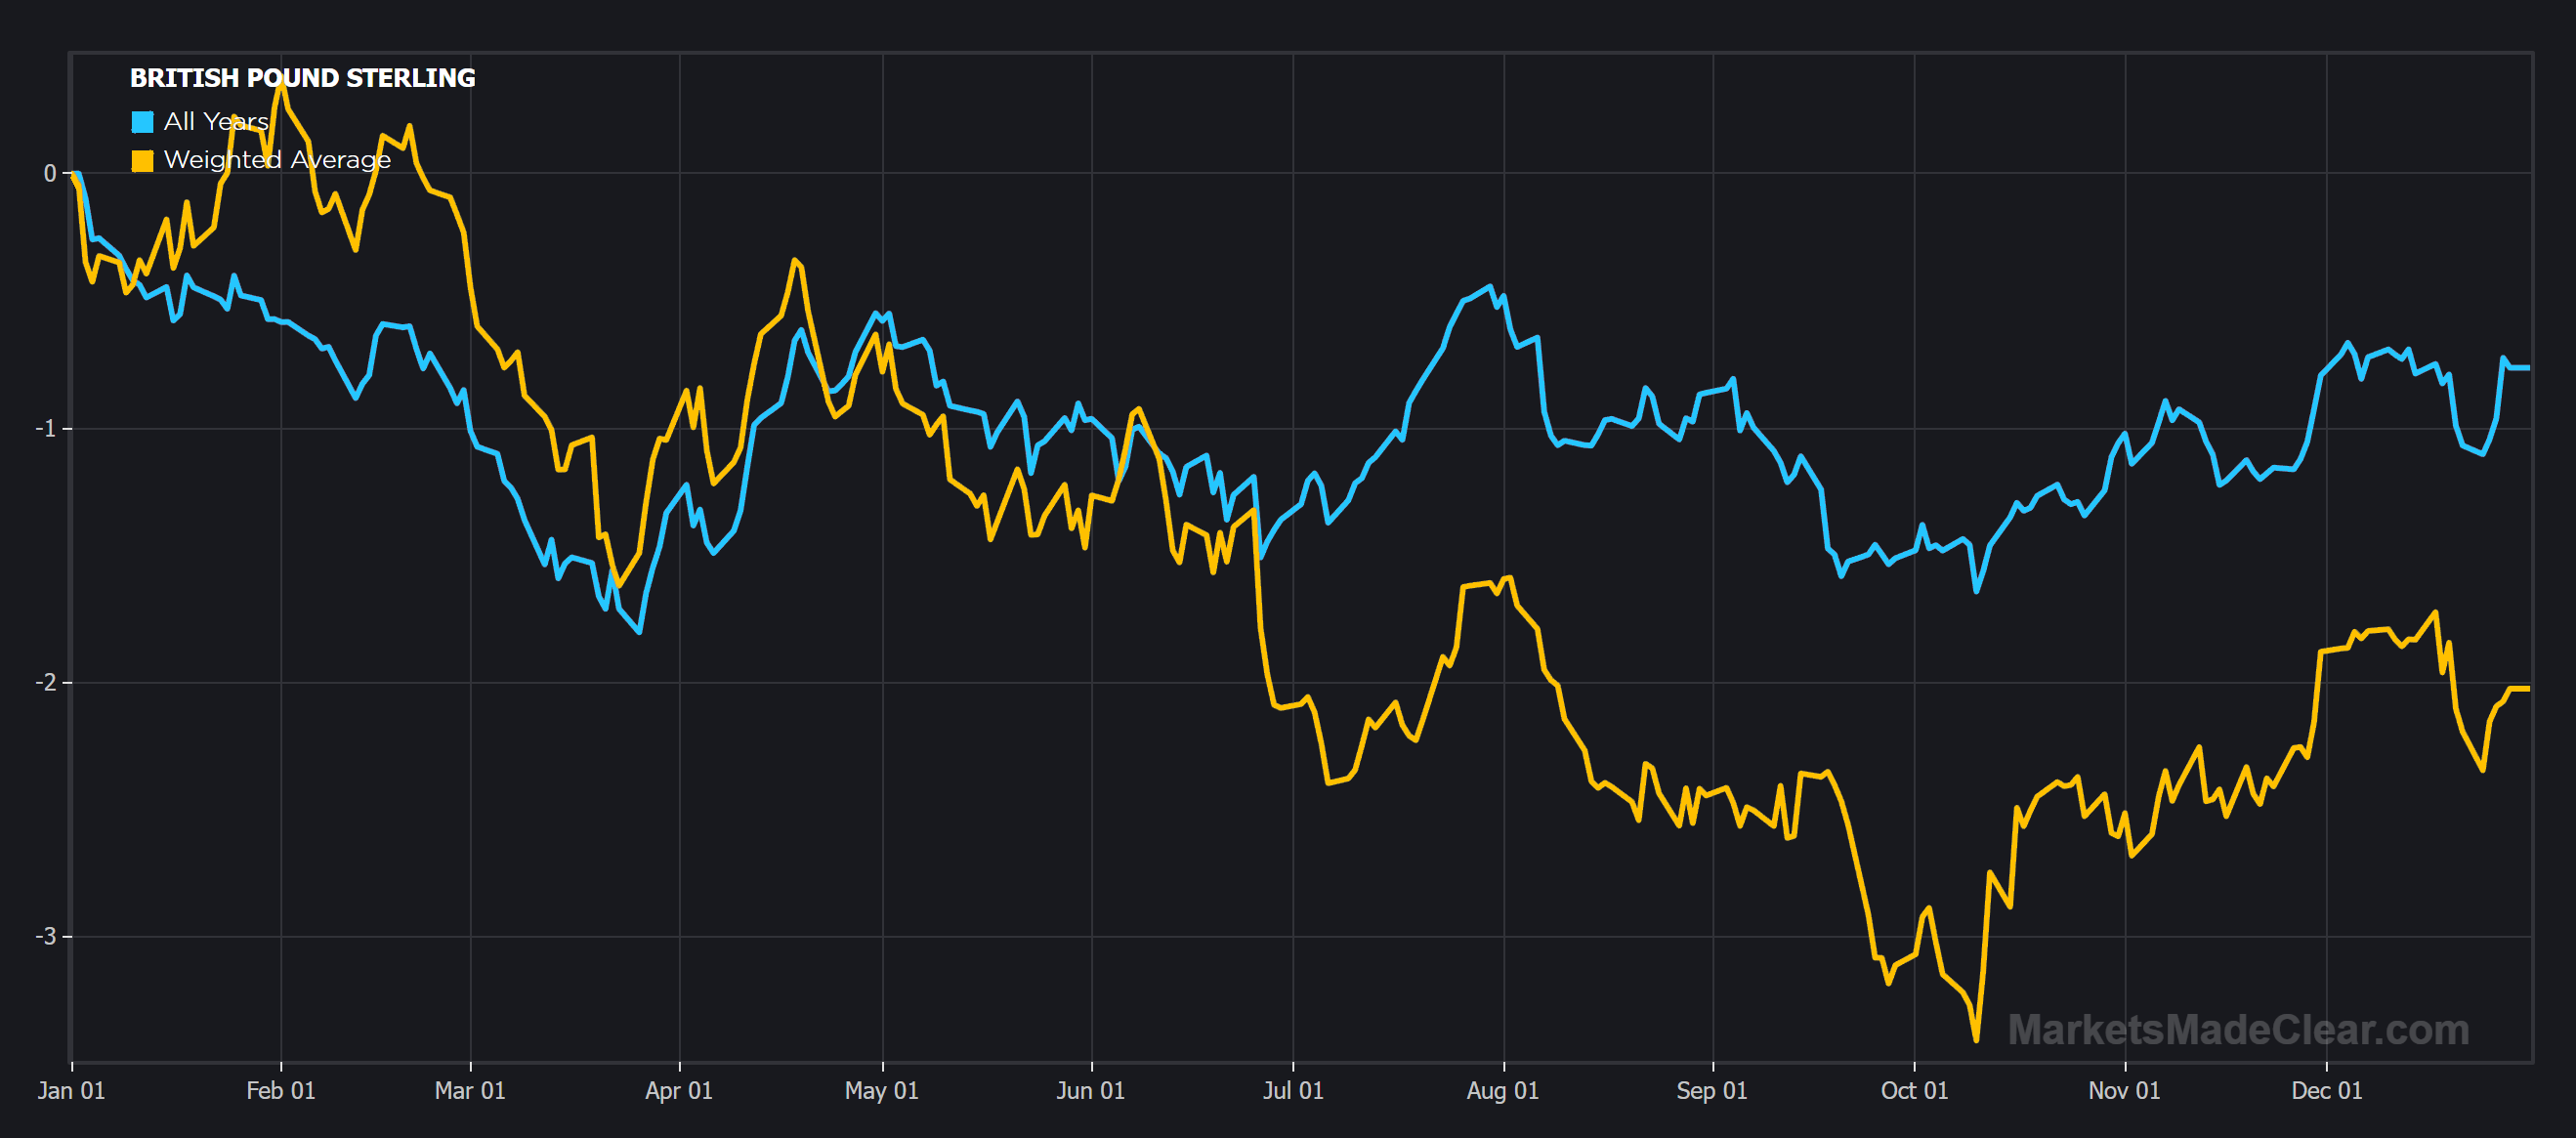Click the blue All Years legend swatch
Viewport: 2576px width, 1138px height.
coord(142,122)
